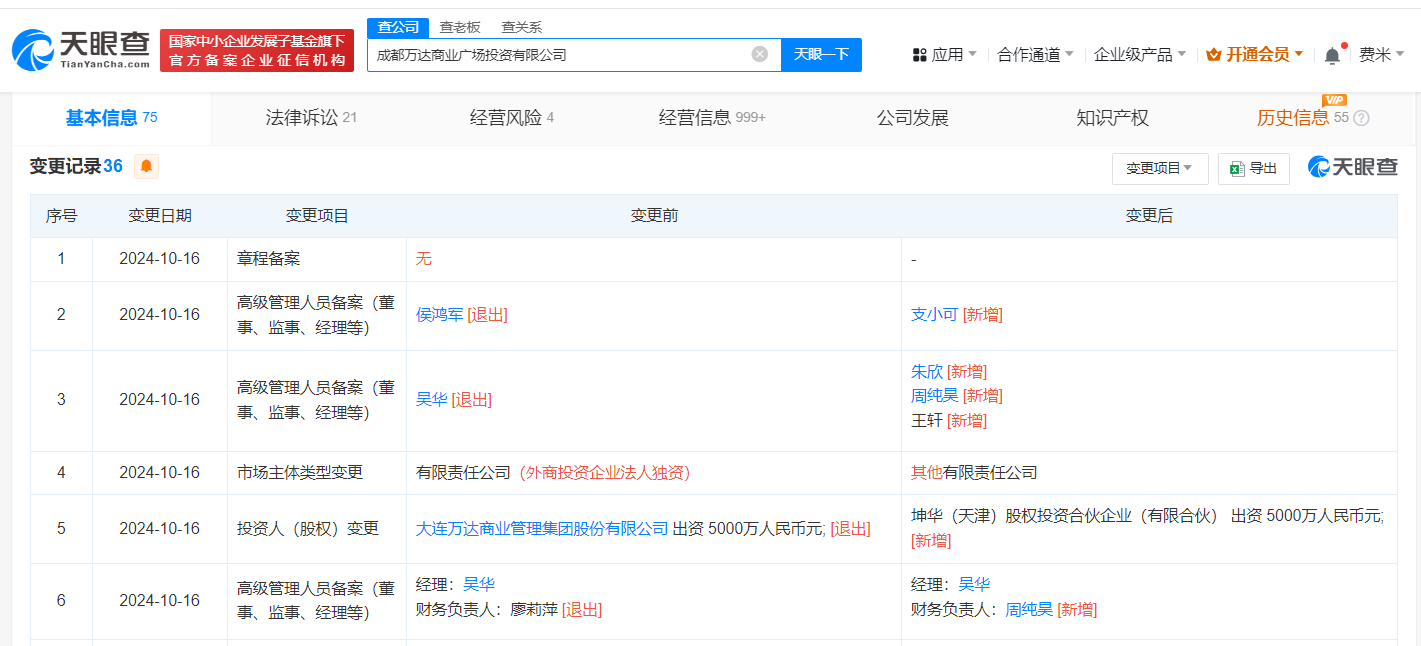Click the 天眼一下 search button
1421x646 pixels.
pyautogui.click(x=821, y=54)
